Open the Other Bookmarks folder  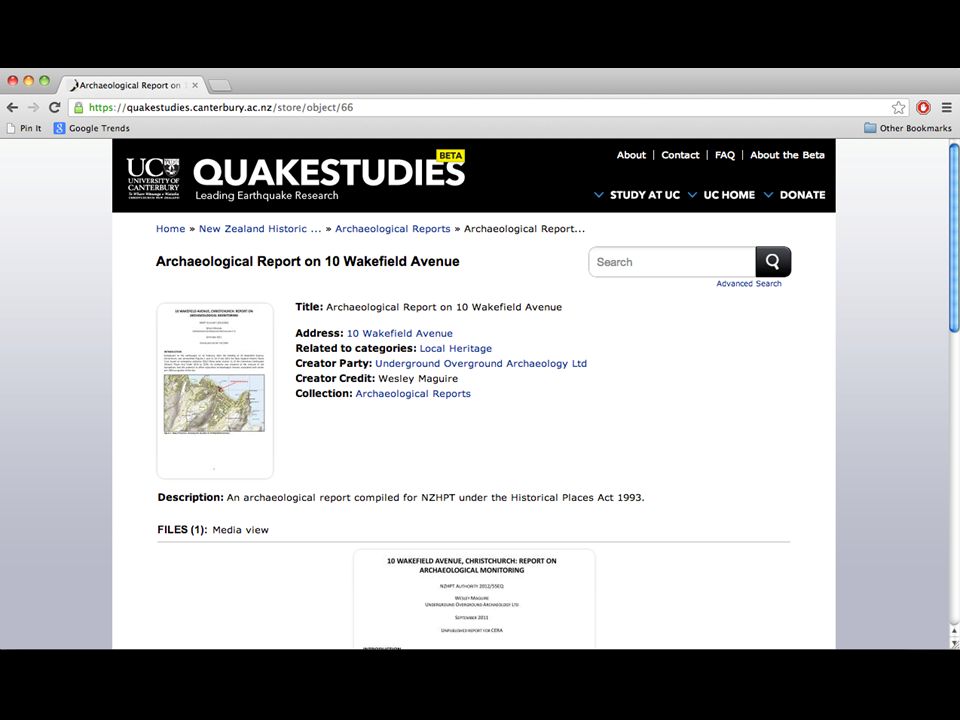point(907,128)
